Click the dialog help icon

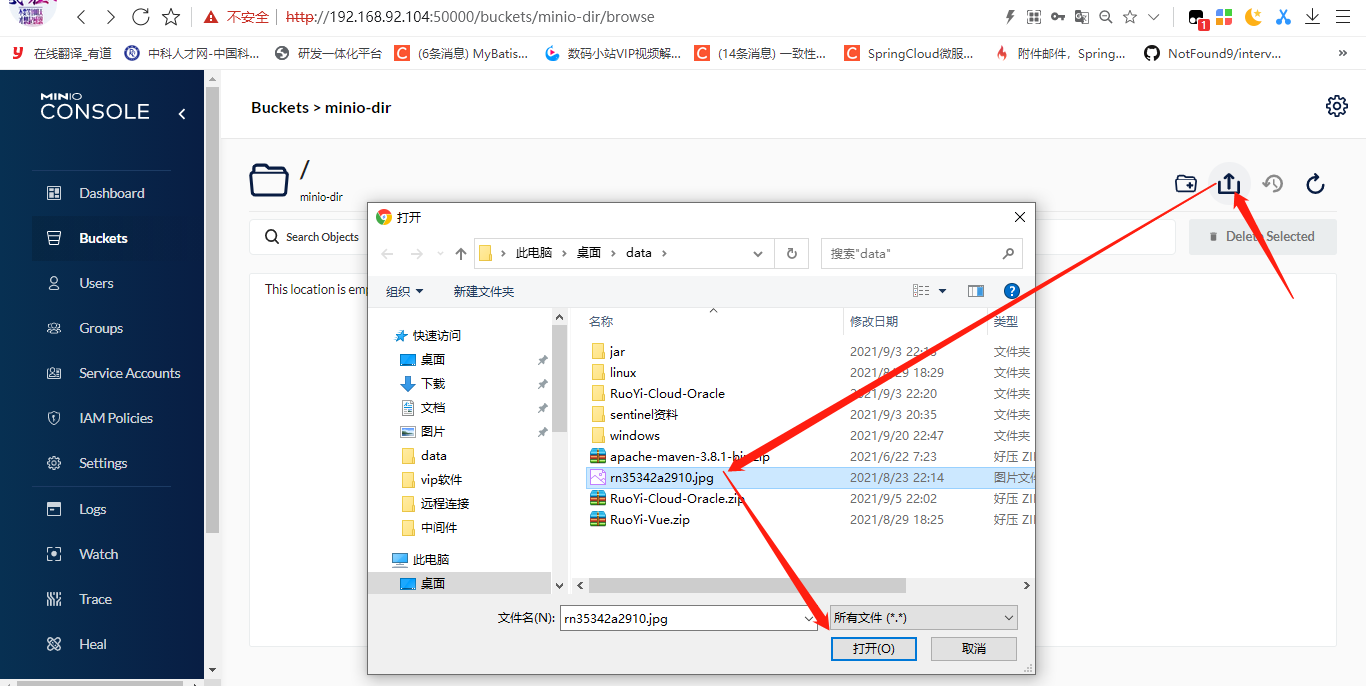(1011, 291)
